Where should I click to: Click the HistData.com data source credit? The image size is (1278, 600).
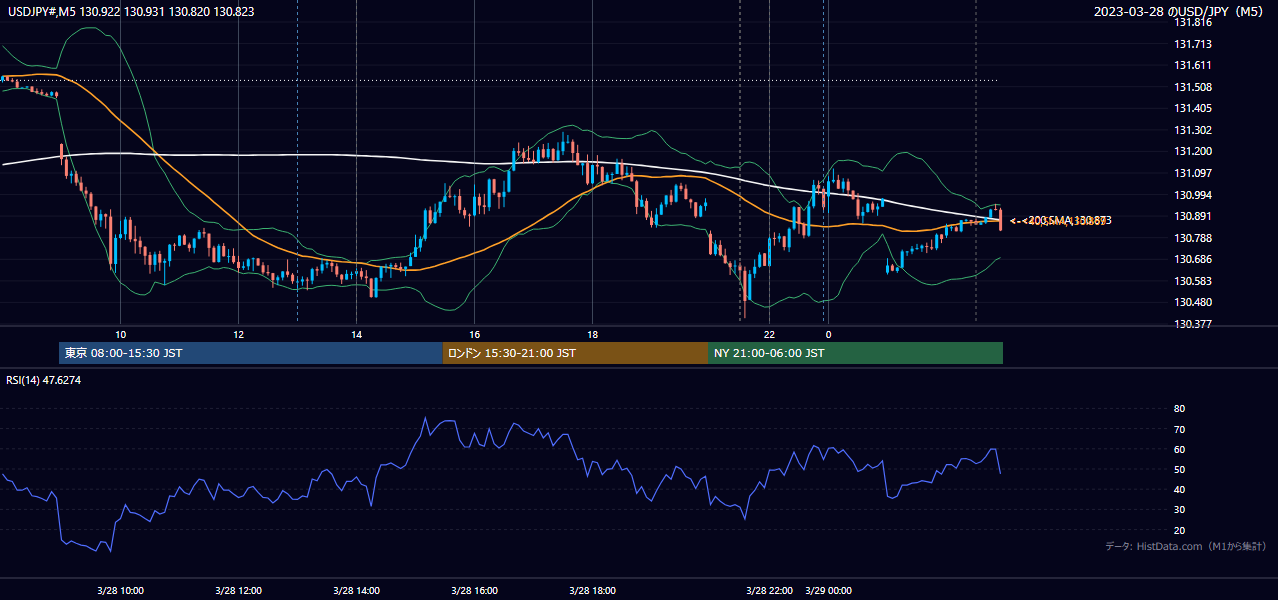pyautogui.click(x=1186, y=546)
